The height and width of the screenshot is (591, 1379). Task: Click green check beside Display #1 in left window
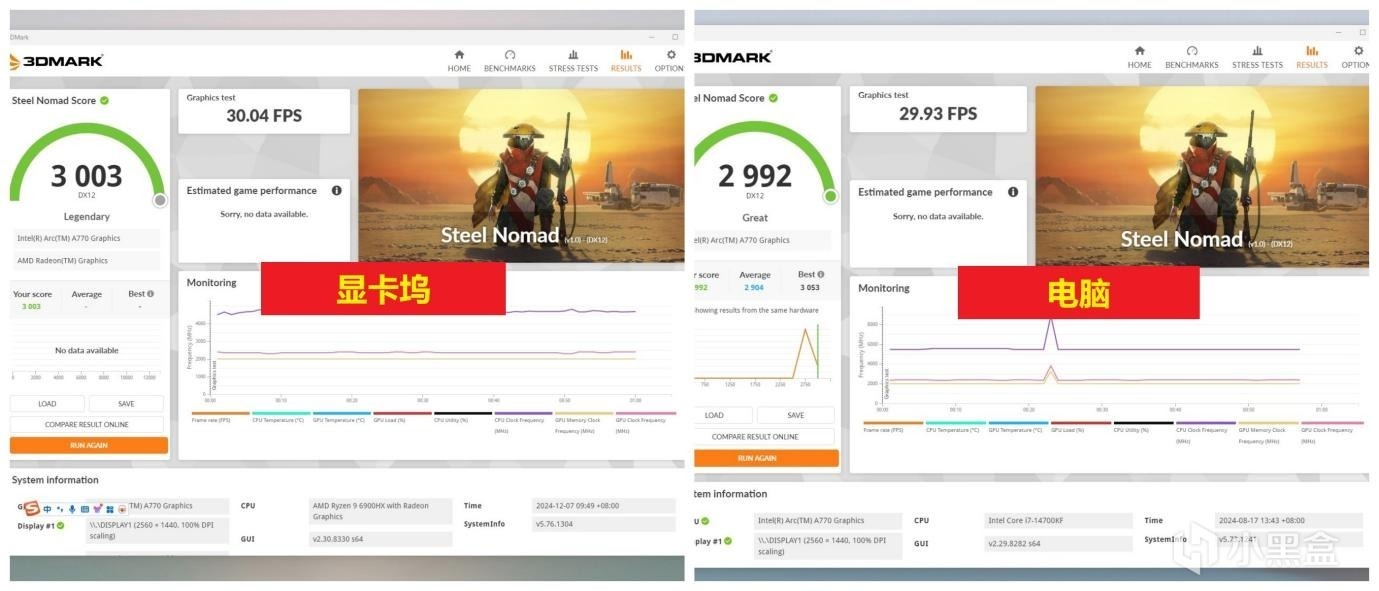[61, 526]
